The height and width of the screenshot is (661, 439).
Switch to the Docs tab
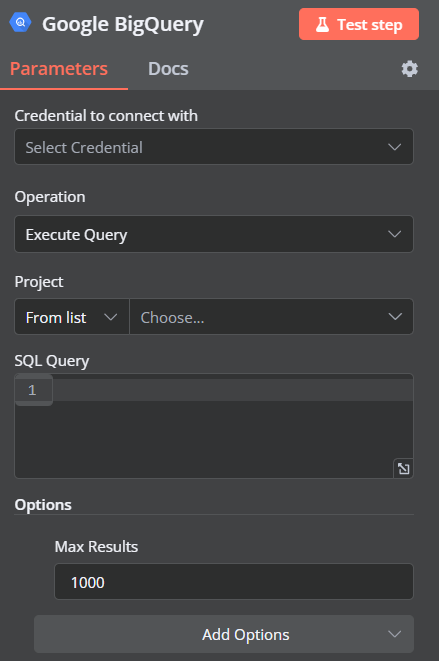tap(168, 69)
